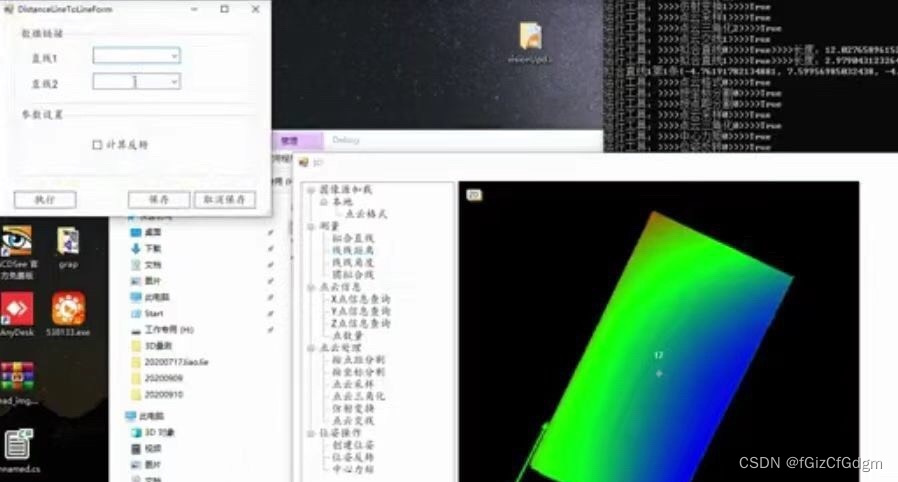Select 线线距离 in the tree
Image resolution: width=898 pixels, height=482 pixels.
(x=353, y=250)
